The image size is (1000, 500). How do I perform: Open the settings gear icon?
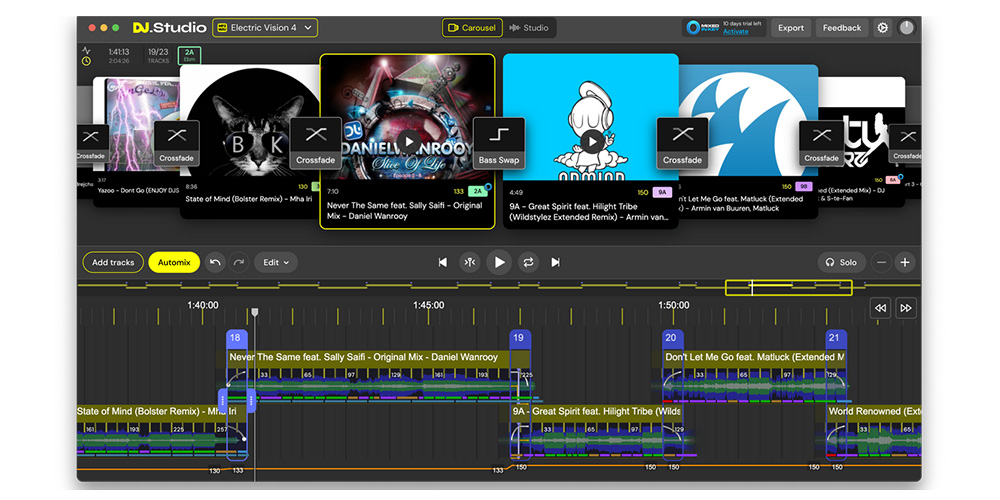tap(882, 28)
